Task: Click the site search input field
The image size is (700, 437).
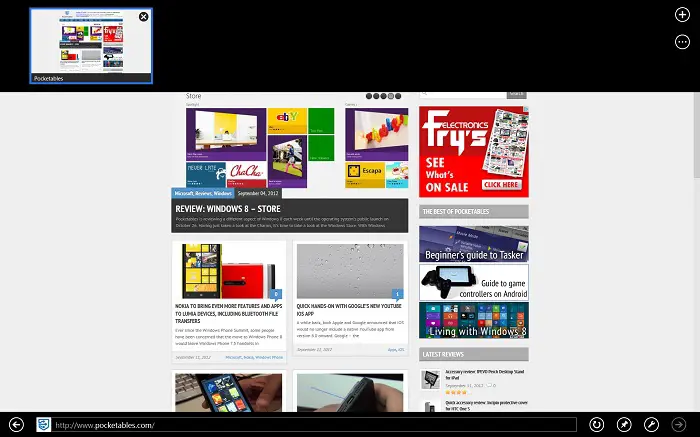Action: pyautogui.click(x=462, y=94)
